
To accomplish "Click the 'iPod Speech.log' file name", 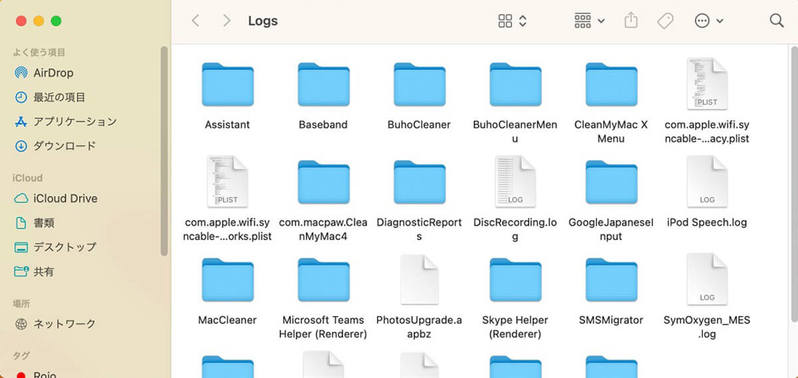I will click(707, 222).
